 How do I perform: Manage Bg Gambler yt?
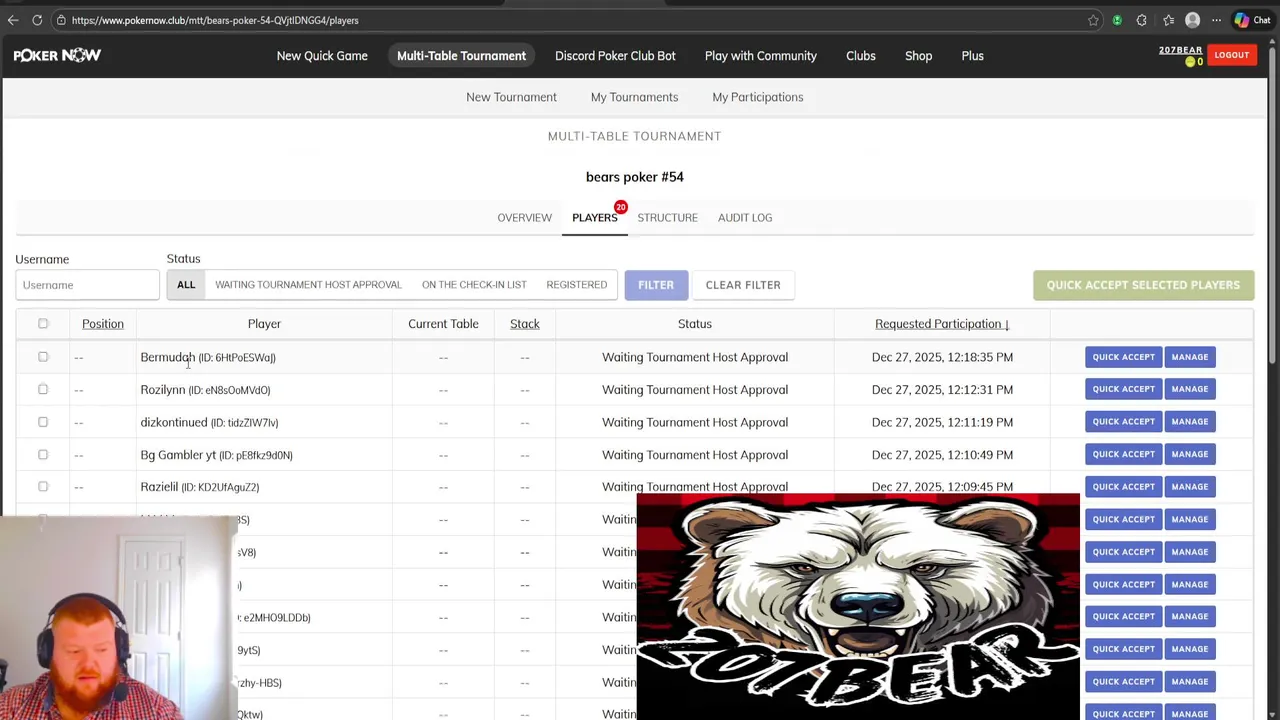coord(1189,454)
